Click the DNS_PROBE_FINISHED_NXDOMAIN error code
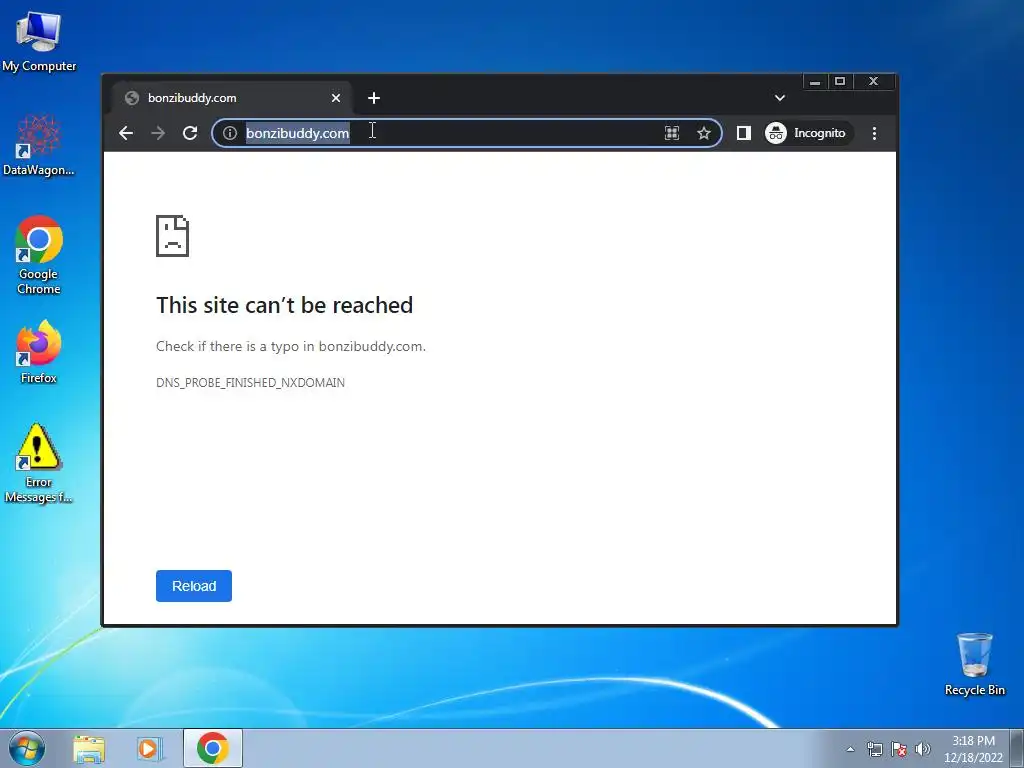 point(250,383)
